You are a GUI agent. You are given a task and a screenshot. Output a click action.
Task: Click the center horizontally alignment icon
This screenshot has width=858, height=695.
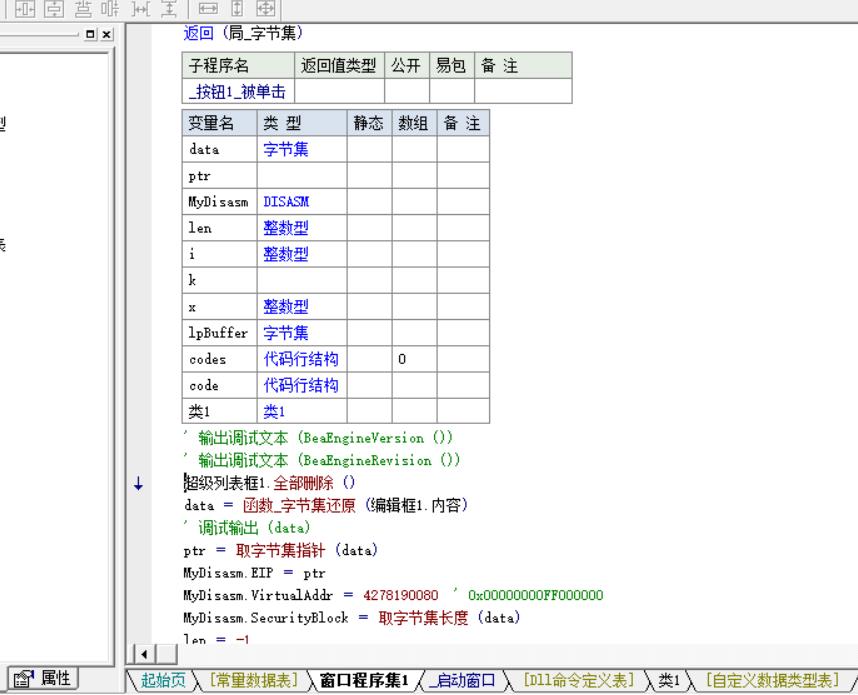point(25,9)
